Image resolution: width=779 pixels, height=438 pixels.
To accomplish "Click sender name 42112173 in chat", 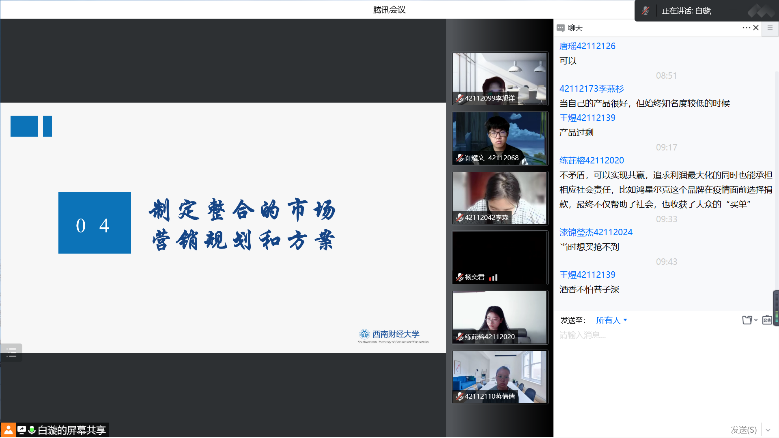I will [591, 89].
